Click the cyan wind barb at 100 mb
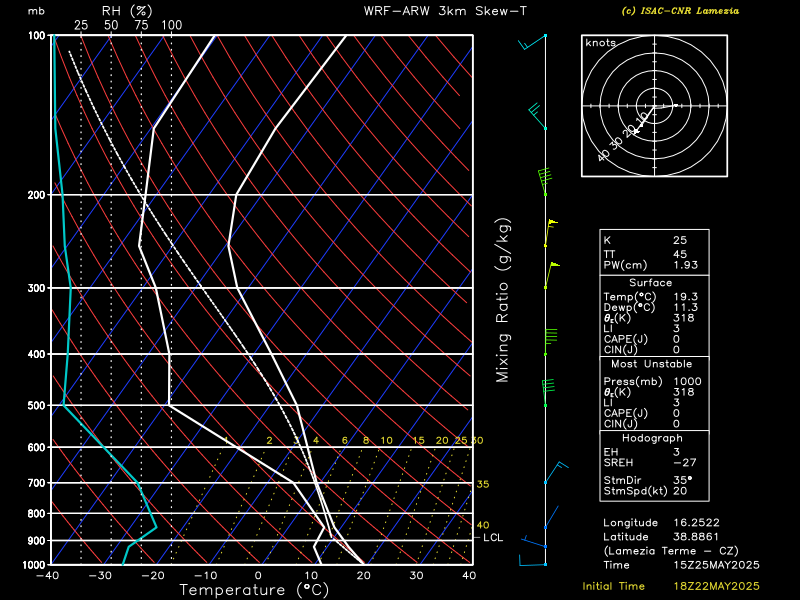The height and width of the screenshot is (600, 800). pos(532,42)
